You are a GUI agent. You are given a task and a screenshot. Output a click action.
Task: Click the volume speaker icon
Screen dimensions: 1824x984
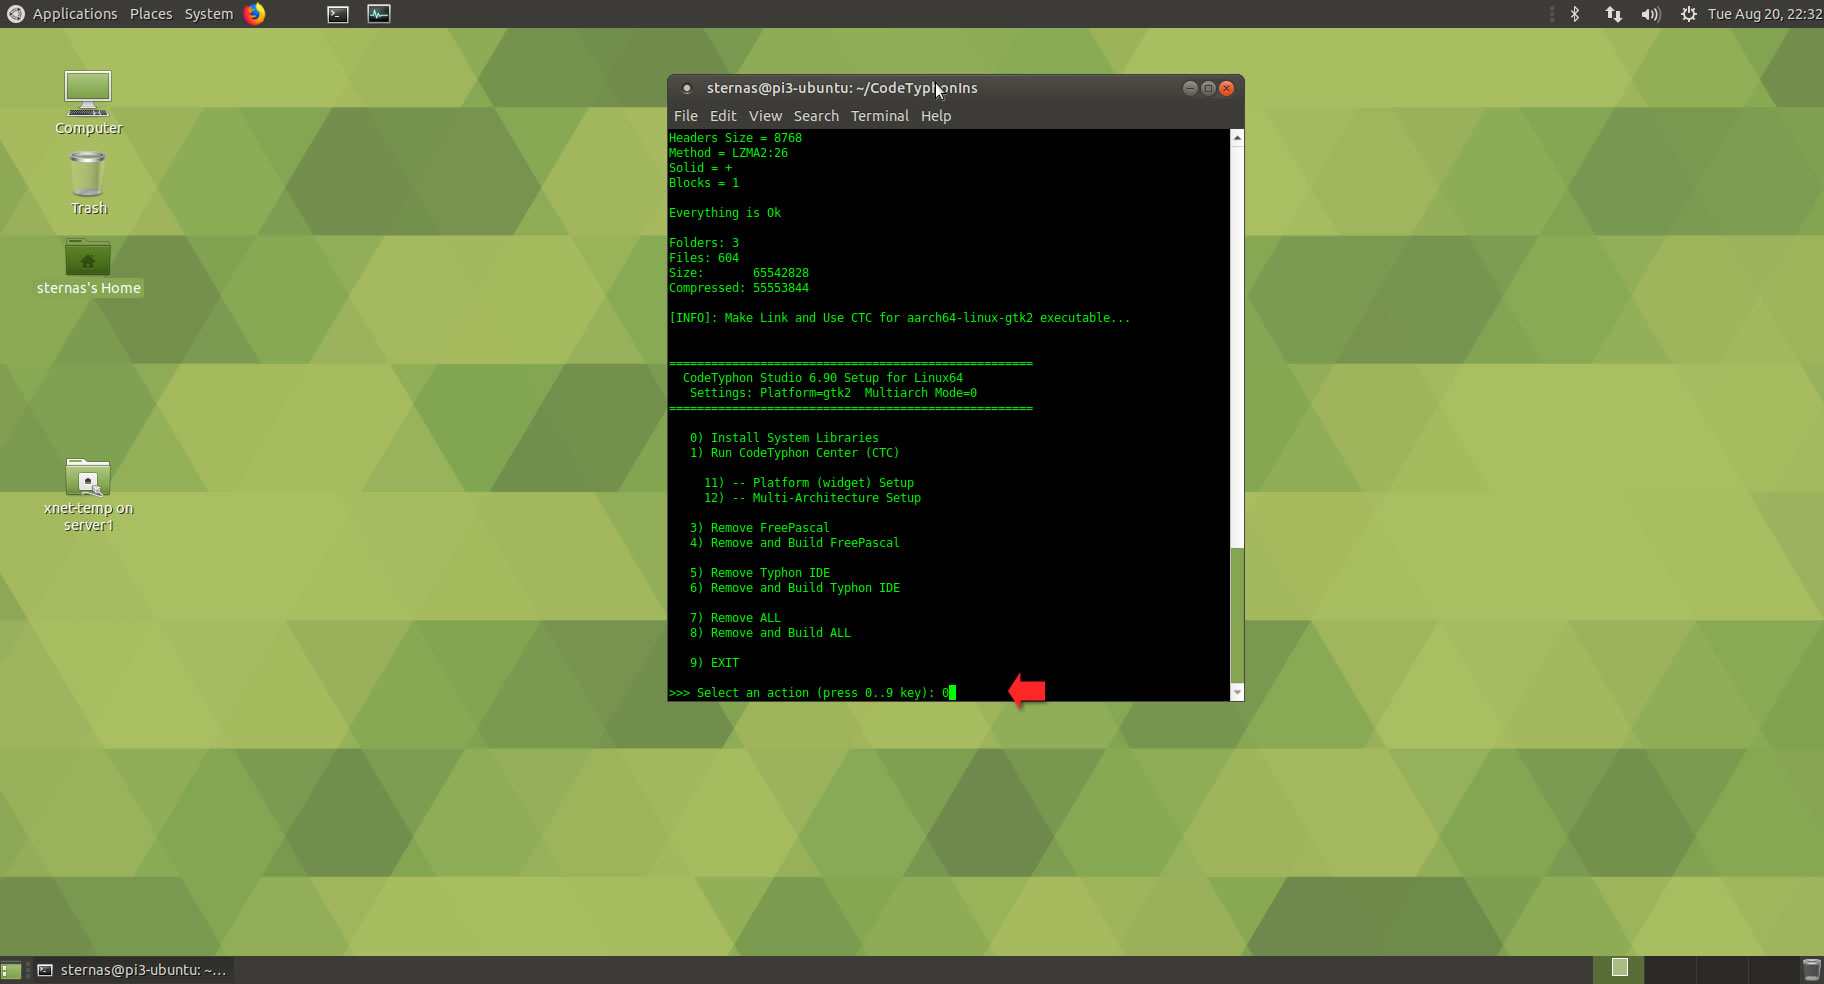pyautogui.click(x=1650, y=14)
